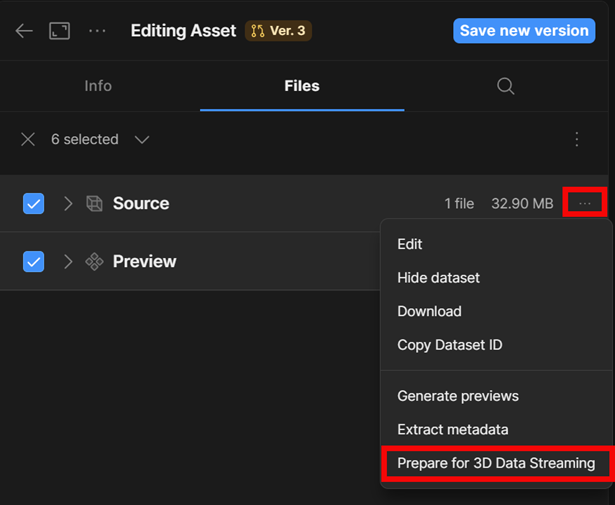Expand the Source dataset row

tap(68, 204)
